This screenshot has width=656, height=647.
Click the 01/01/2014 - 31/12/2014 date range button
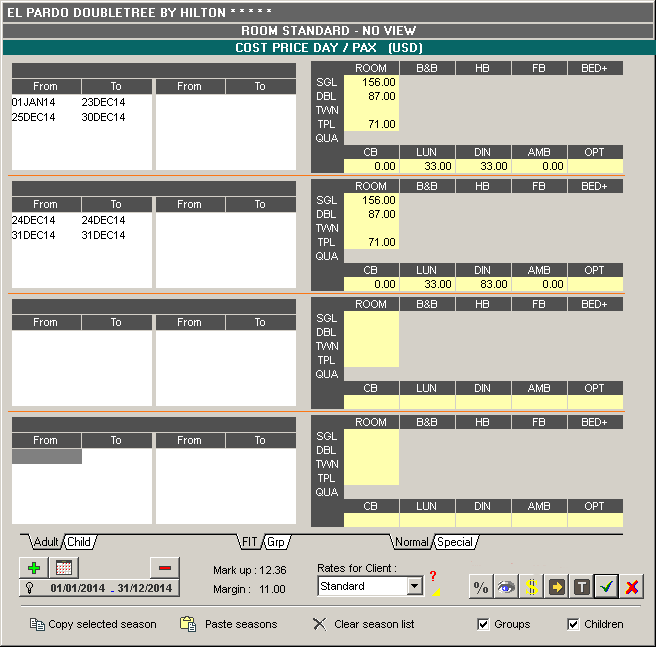99,588
